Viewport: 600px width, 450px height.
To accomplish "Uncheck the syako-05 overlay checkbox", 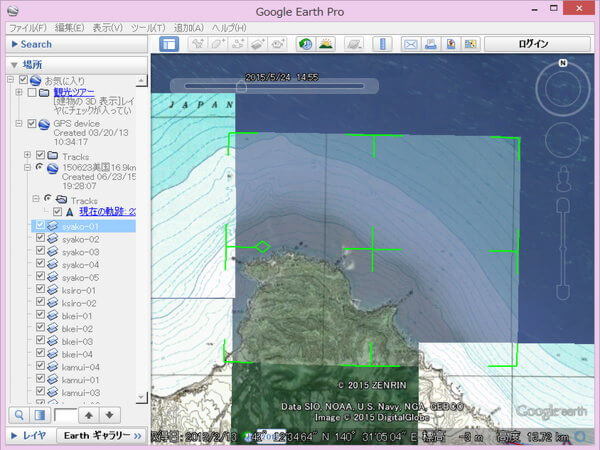I will pos(40,276).
